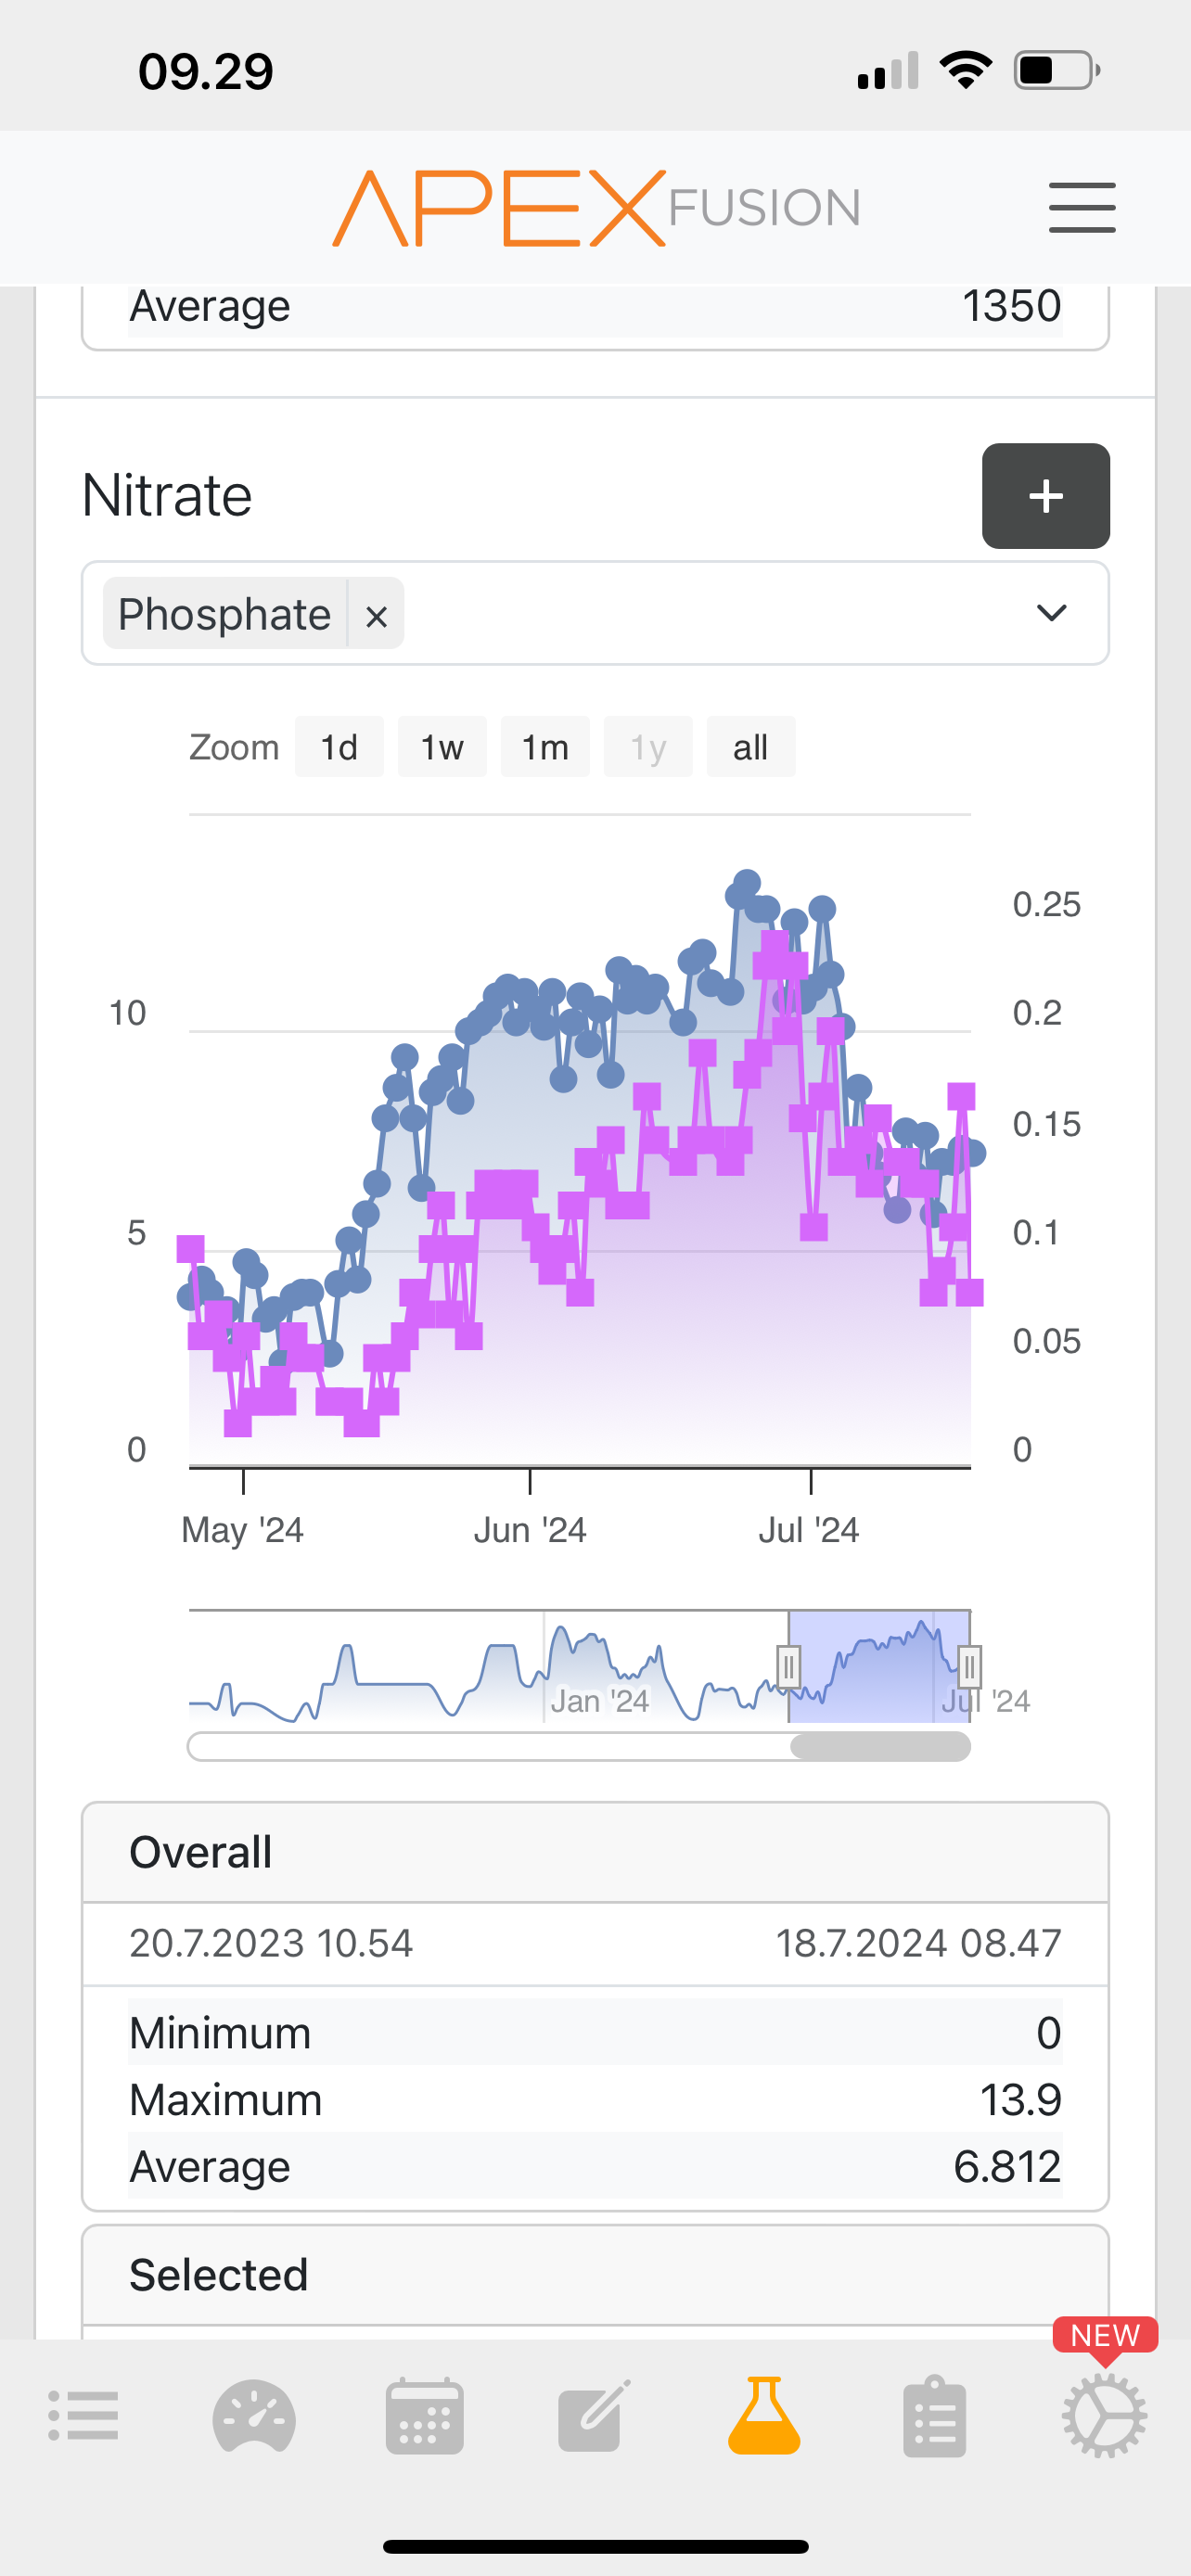Open the clipboard tasks tab
This screenshot has height=2576, width=1191.
[934, 2416]
